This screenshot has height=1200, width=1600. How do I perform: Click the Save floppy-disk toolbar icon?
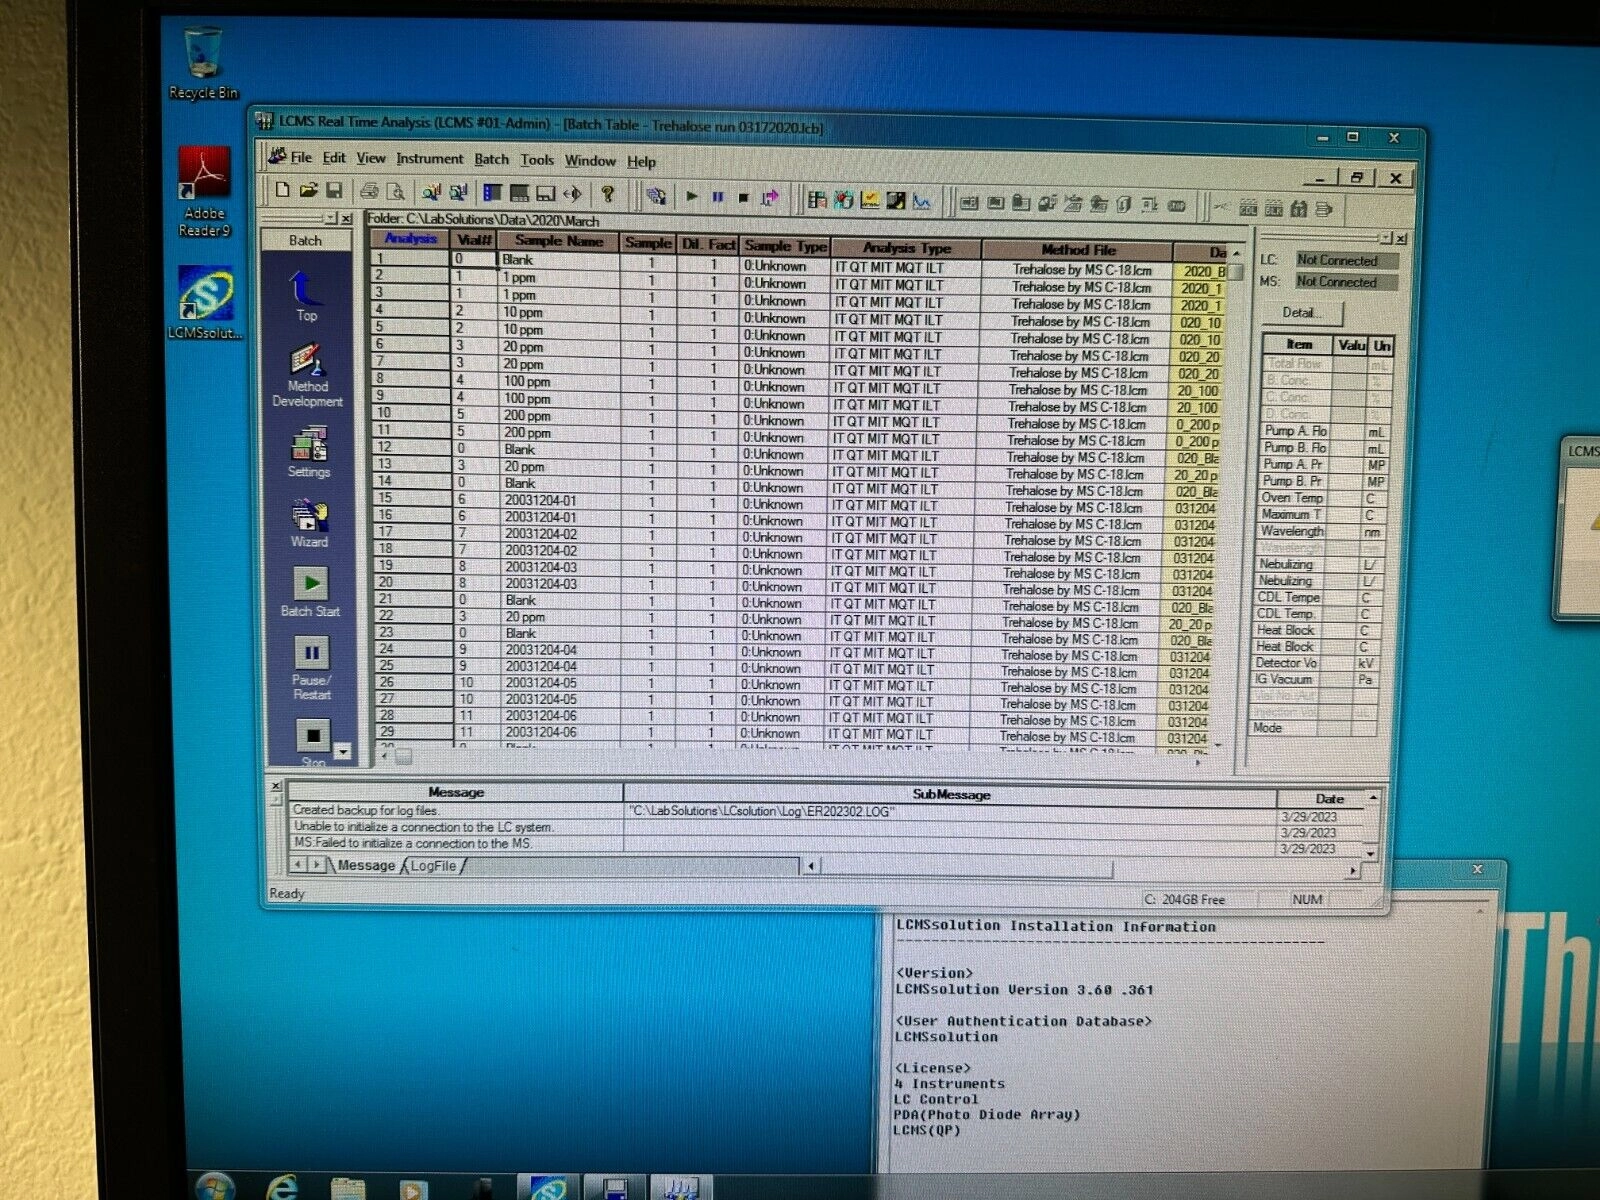(334, 190)
